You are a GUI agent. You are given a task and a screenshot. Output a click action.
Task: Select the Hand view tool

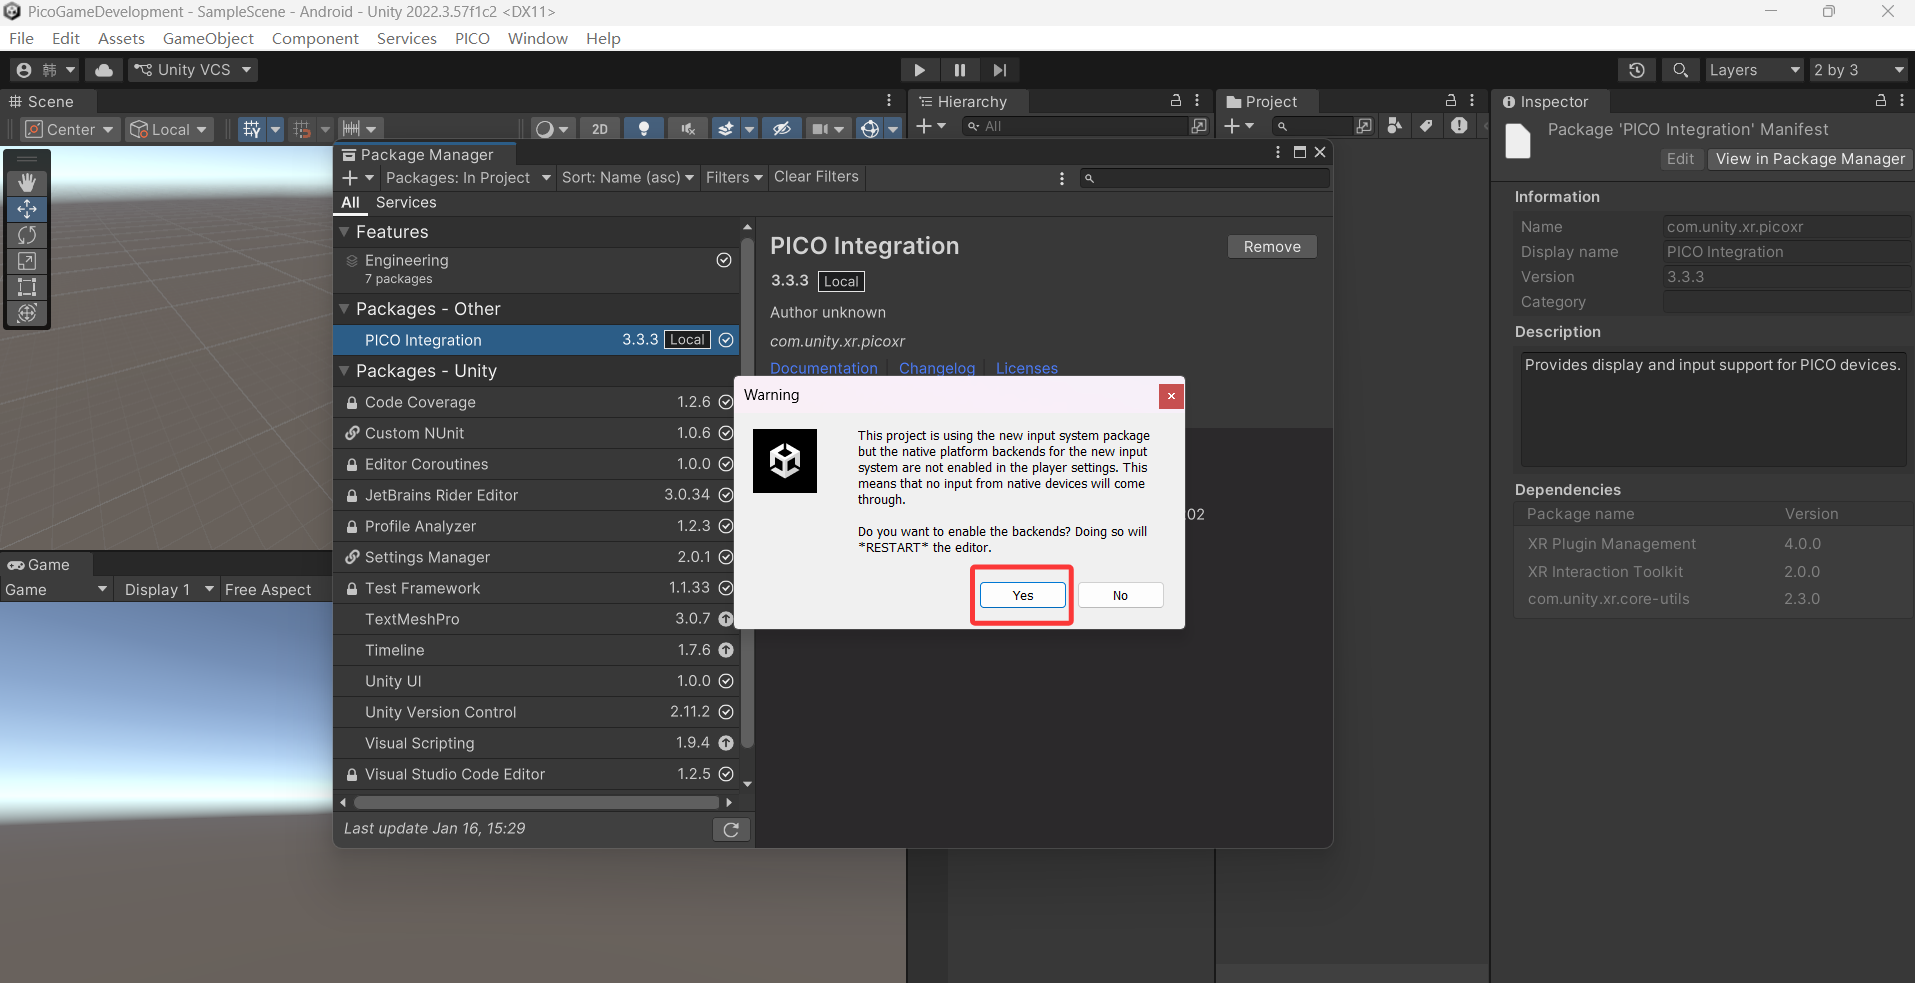click(x=27, y=182)
